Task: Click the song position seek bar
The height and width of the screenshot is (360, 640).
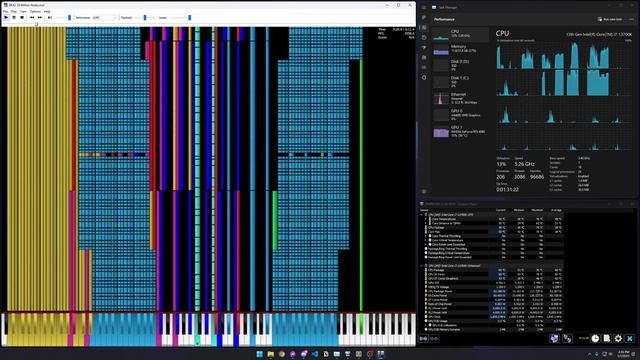Action: coord(208,24)
